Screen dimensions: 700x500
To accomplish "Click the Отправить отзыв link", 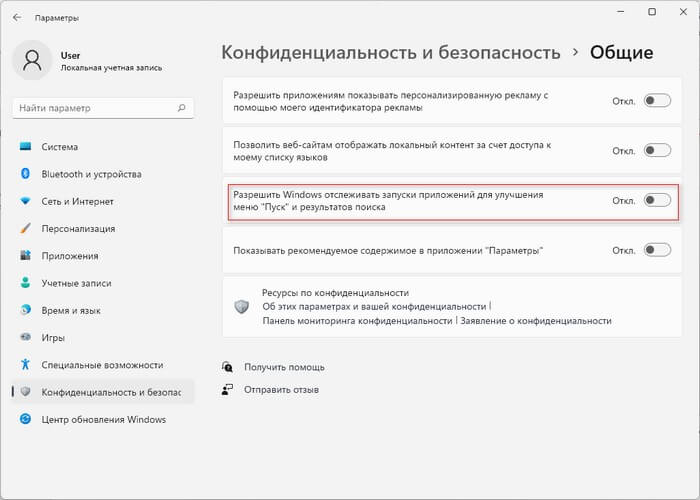I will pyautogui.click(x=281, y=390).
